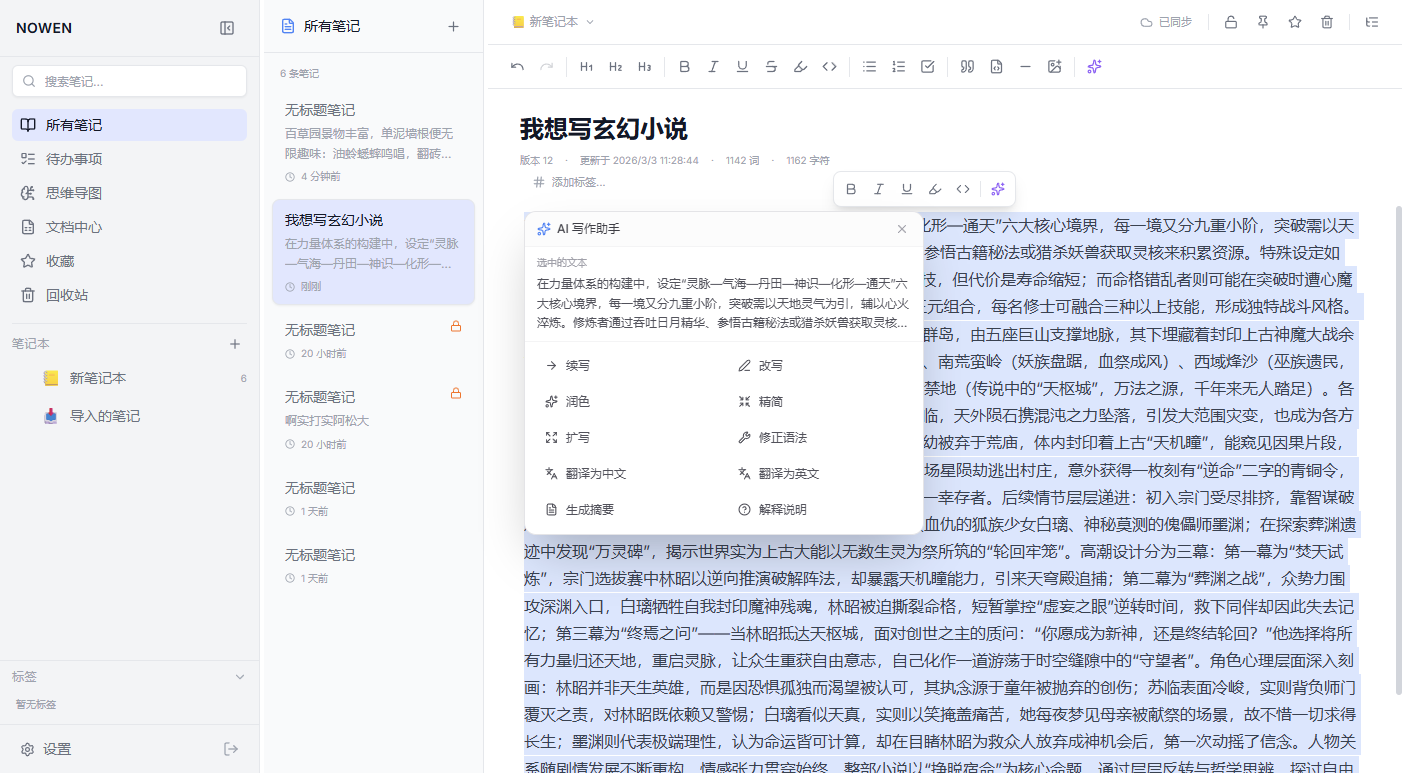Click the undo arrow in the toolbar
The height and width of the screenshot is (773, 1402).
pos(517,67)
